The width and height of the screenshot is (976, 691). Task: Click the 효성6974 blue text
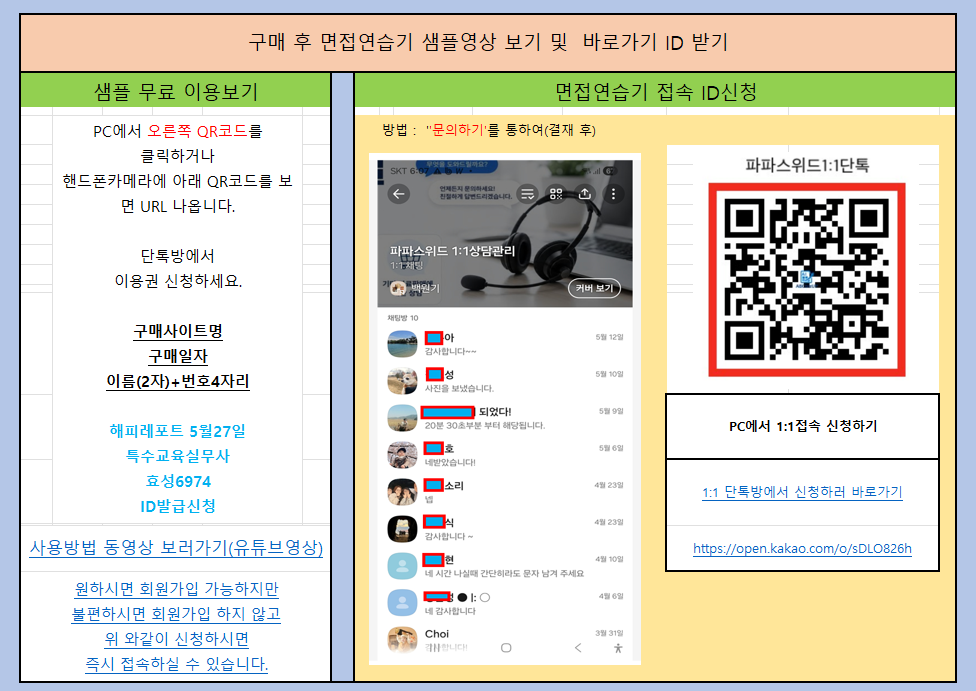tap(178, 481)
